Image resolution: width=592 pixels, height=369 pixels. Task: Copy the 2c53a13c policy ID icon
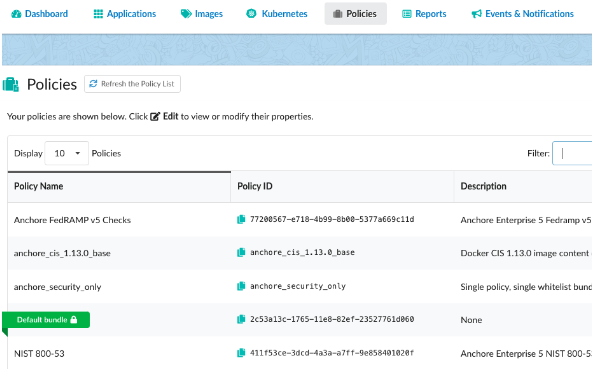coord(241,320)
